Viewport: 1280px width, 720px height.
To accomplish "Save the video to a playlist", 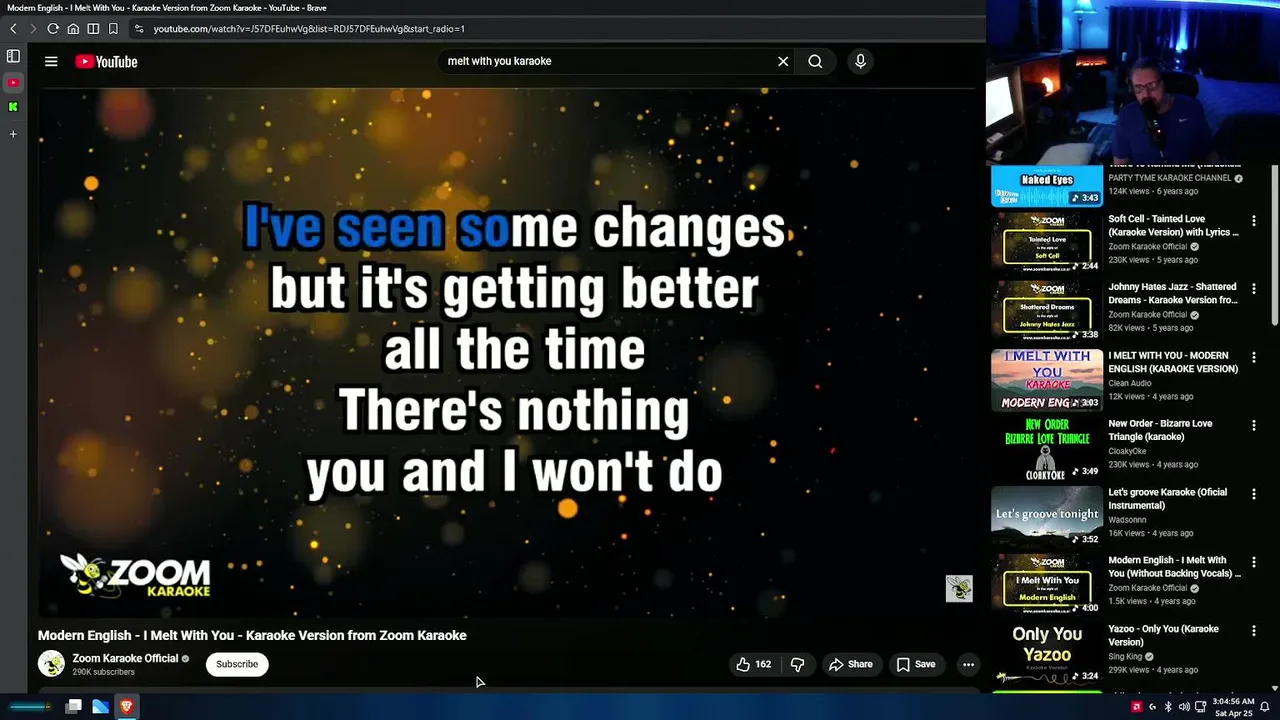I will coord(916,664).
